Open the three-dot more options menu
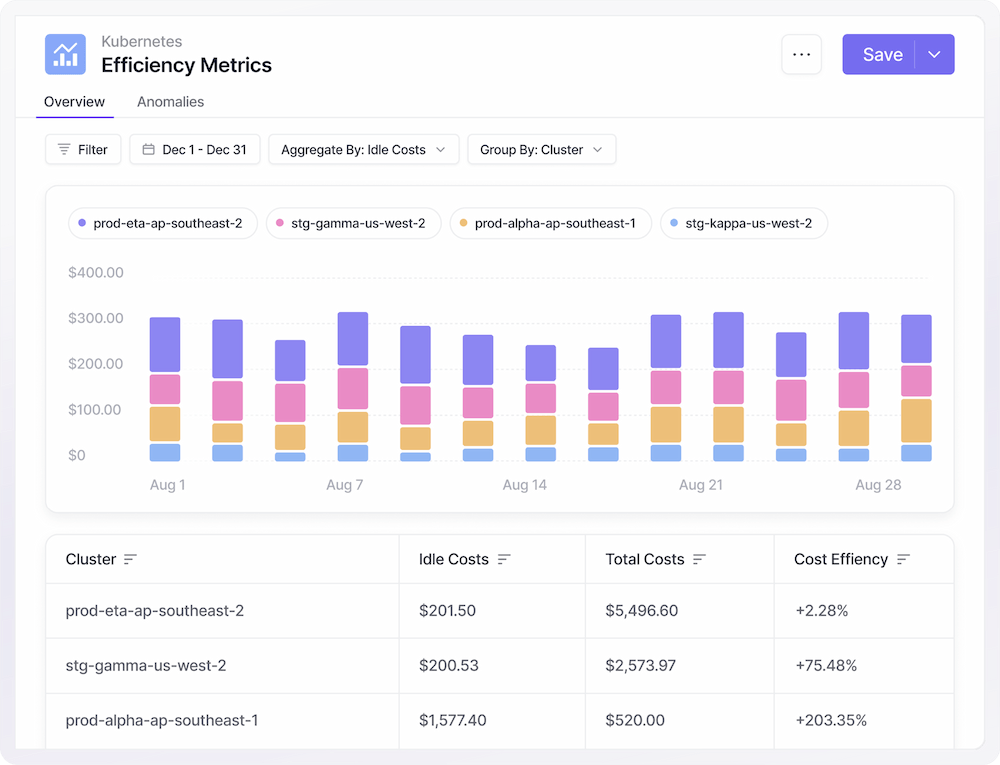This screenshot has width=1000, height=765. 801,55
